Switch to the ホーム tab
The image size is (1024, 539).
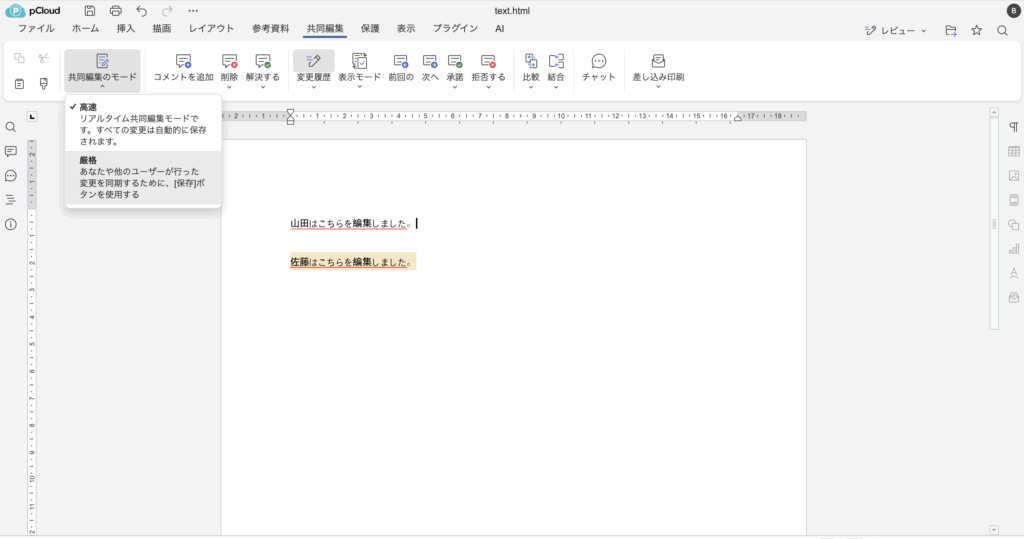tap(86, 29)
